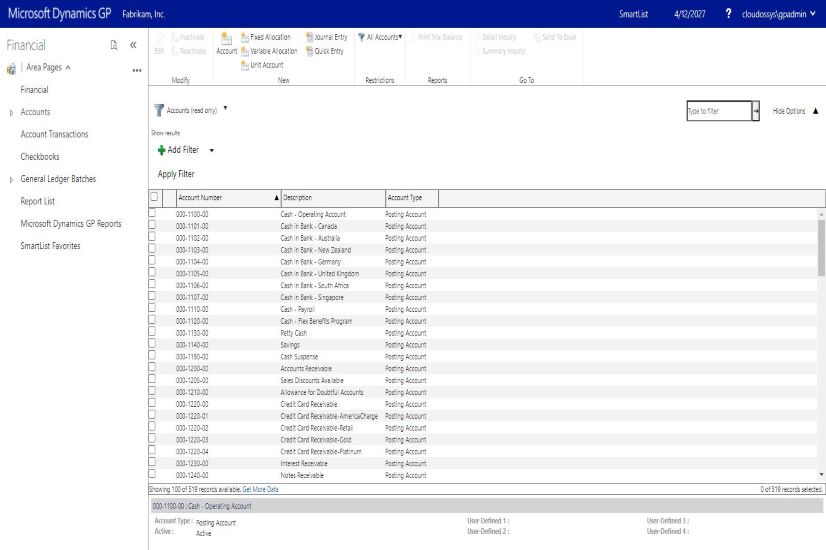This screenshot has width=826, height=550.
Task: Create a new Unit Account
Action: [x=262, y=65]
